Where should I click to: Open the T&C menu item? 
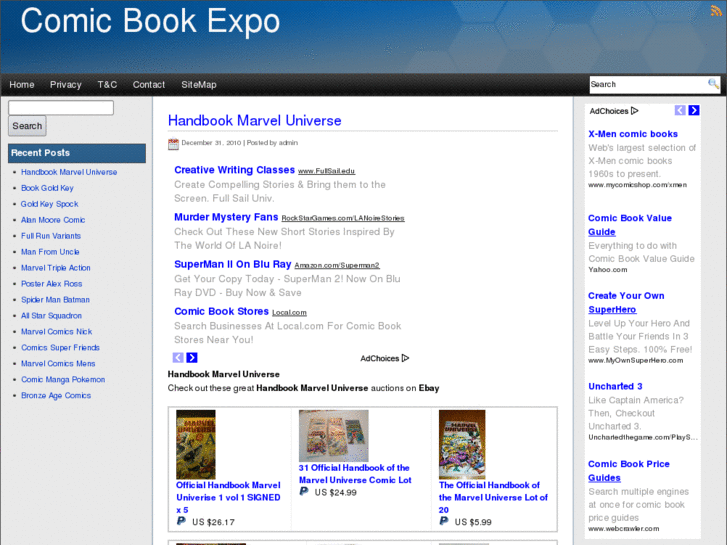[107, 84]
